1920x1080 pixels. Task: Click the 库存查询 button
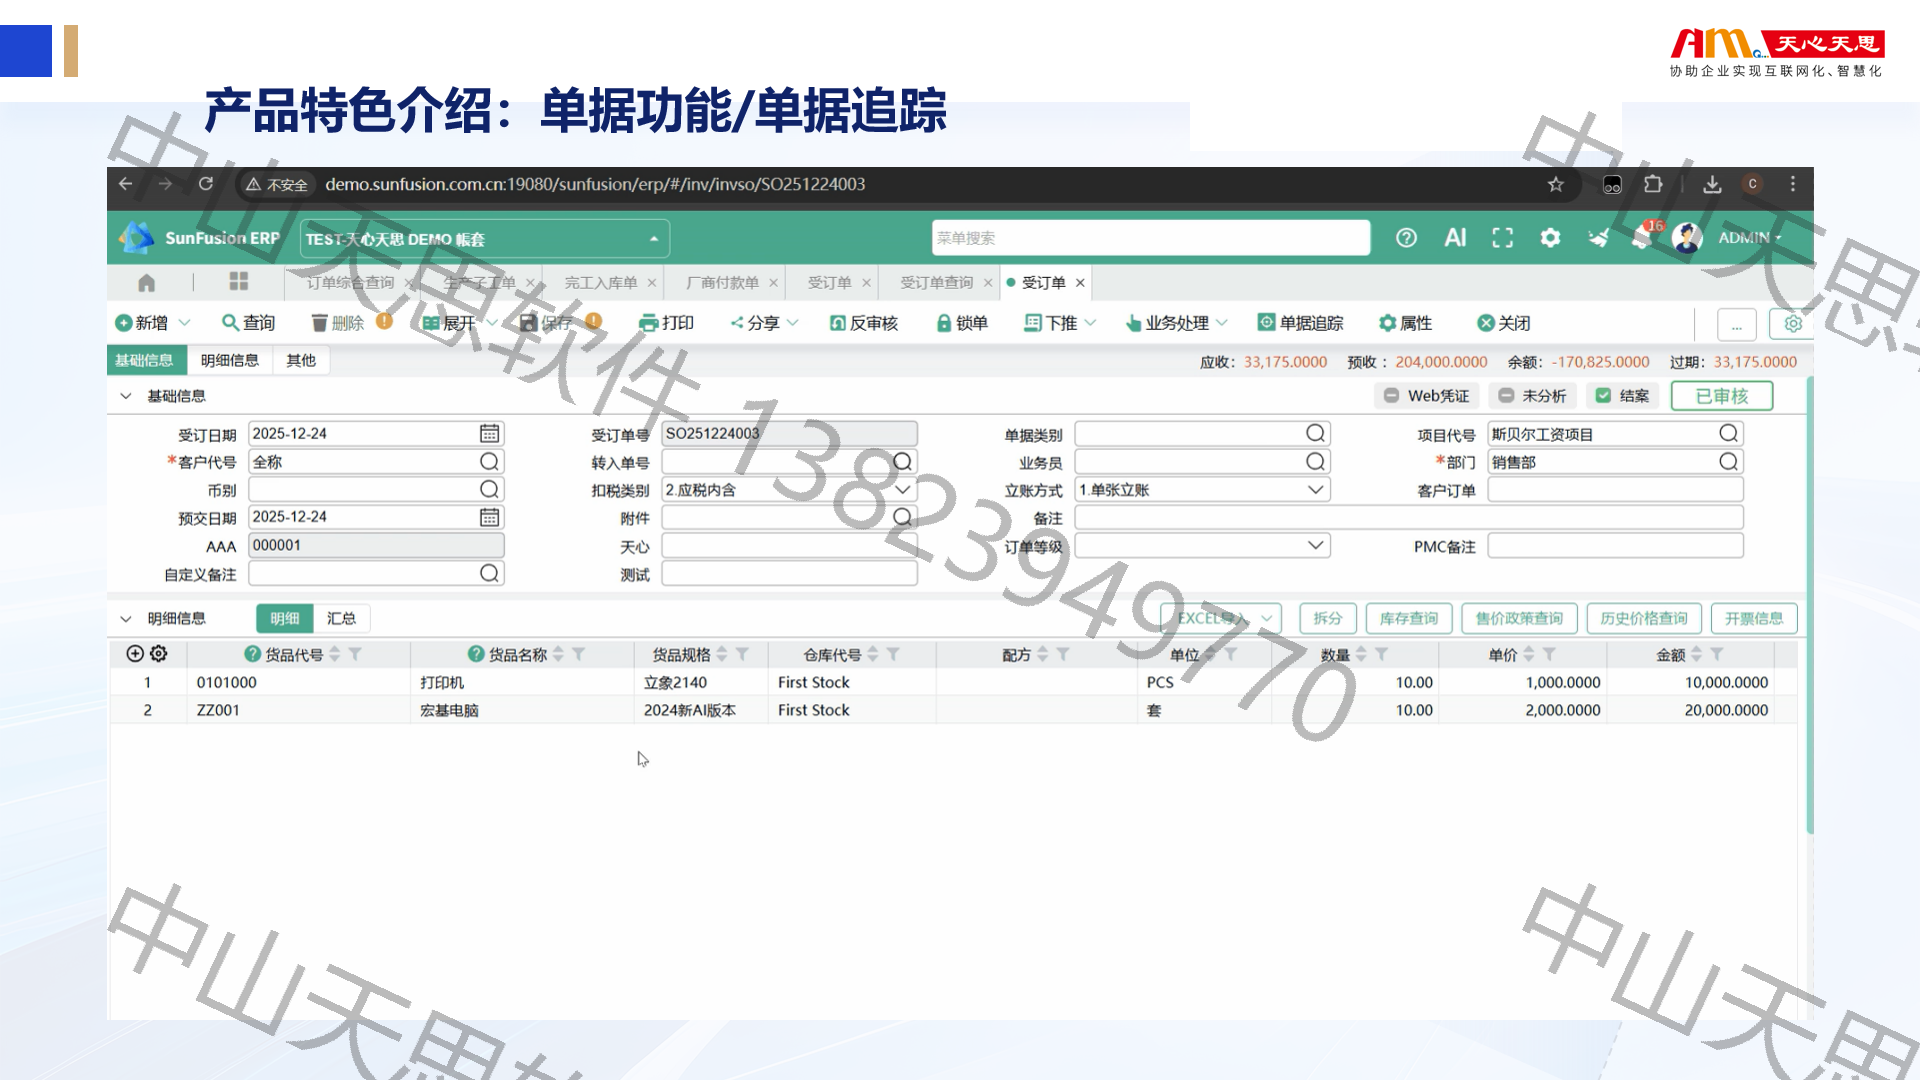(x=1409, y=619)
